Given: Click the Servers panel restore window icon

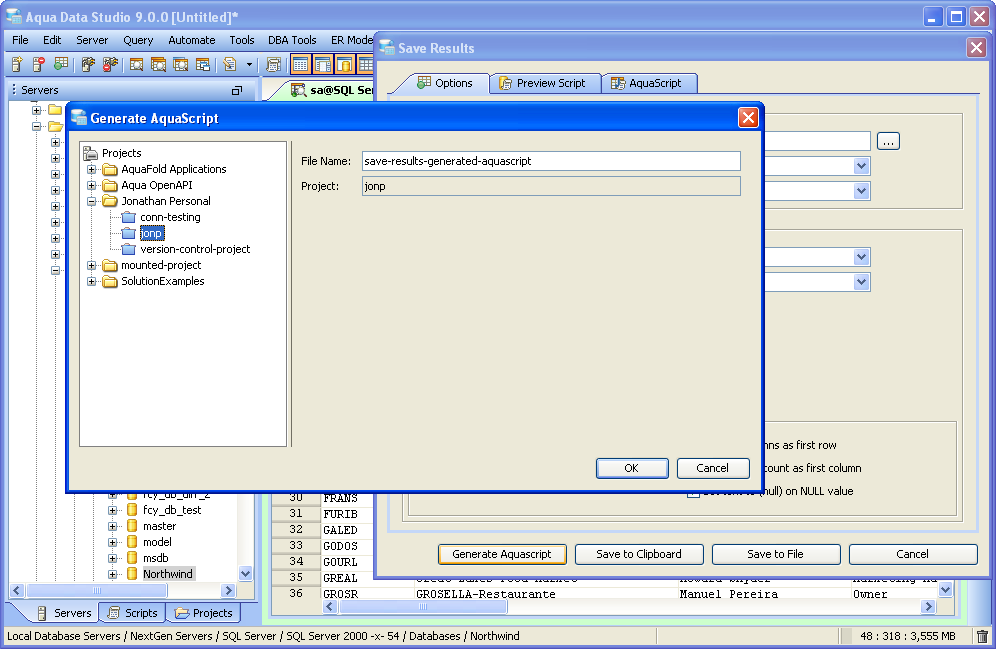Looking at the screenshot, I should click(x=237, y=90).
